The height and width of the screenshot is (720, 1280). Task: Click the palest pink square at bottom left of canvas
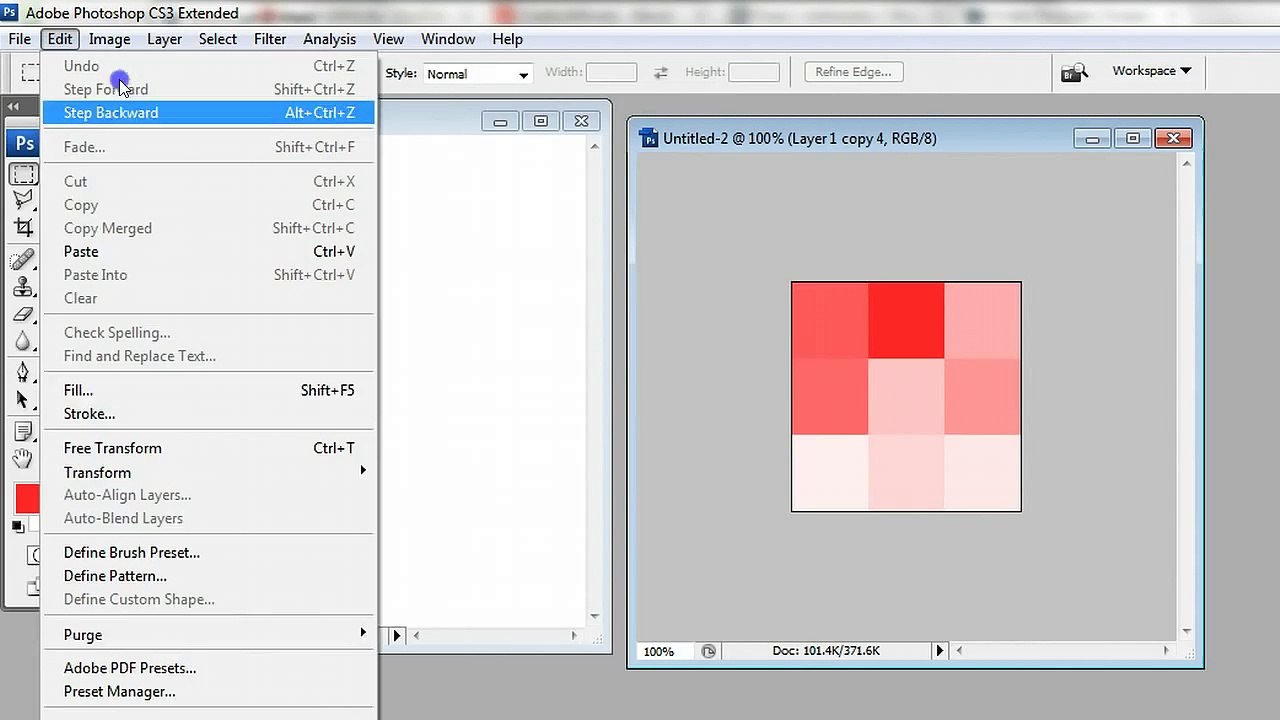(x=830, y=472)
